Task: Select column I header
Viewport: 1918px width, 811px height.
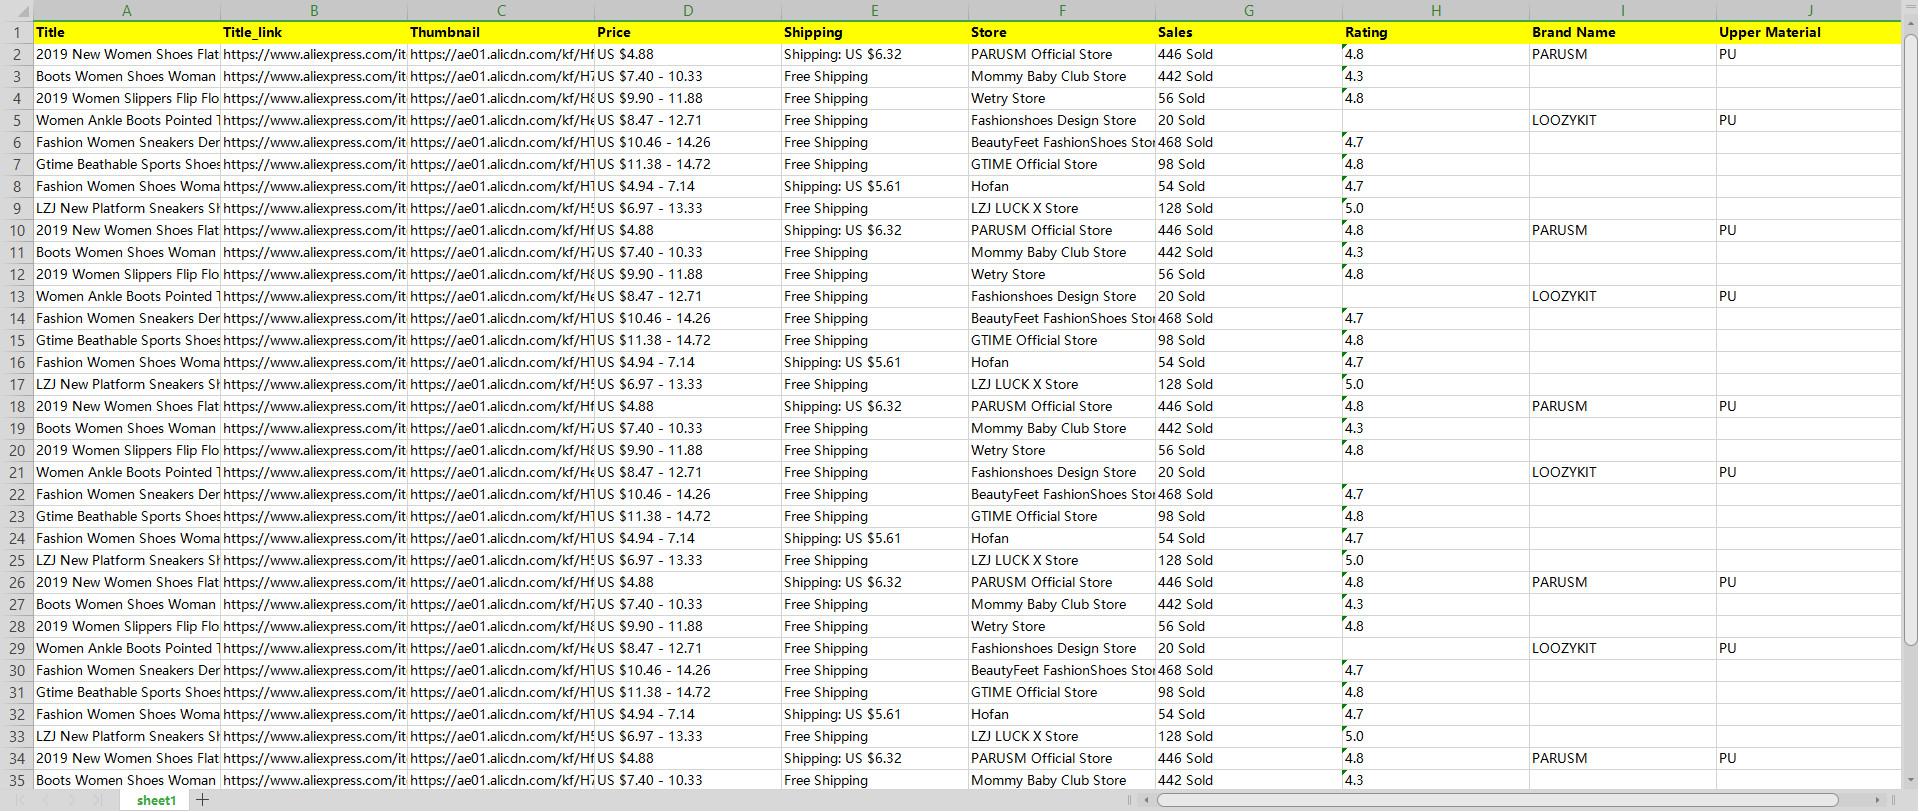Action: click(x=1623, y=11)
